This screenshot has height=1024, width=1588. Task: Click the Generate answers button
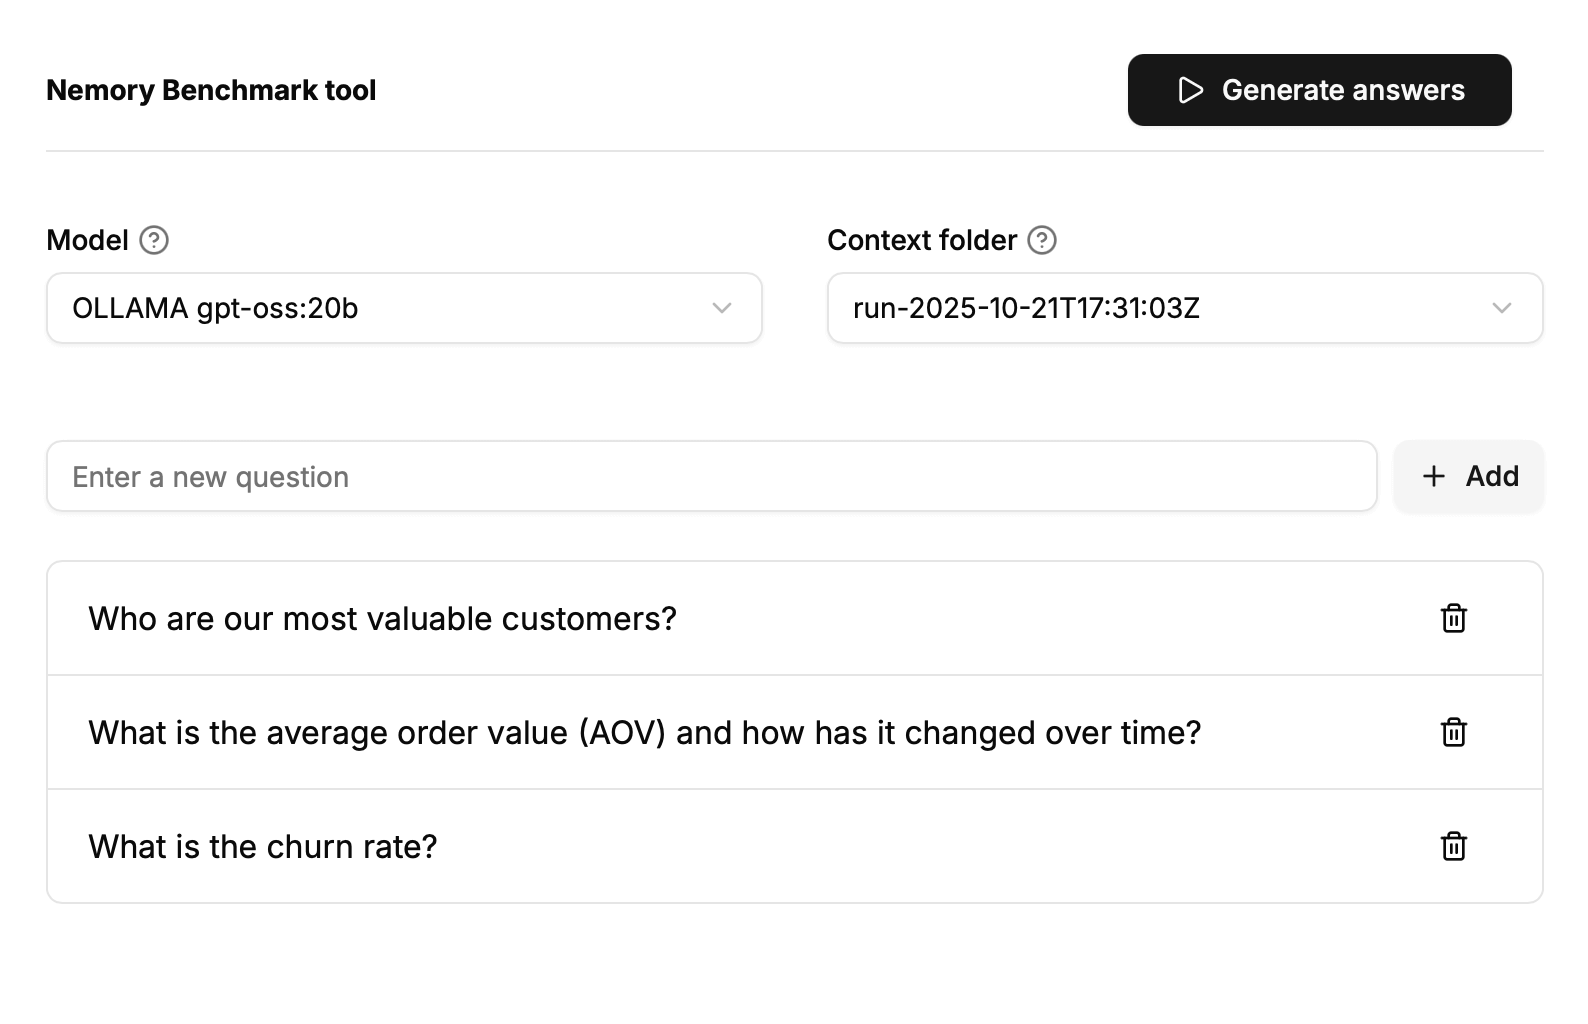click(1319, 90)
